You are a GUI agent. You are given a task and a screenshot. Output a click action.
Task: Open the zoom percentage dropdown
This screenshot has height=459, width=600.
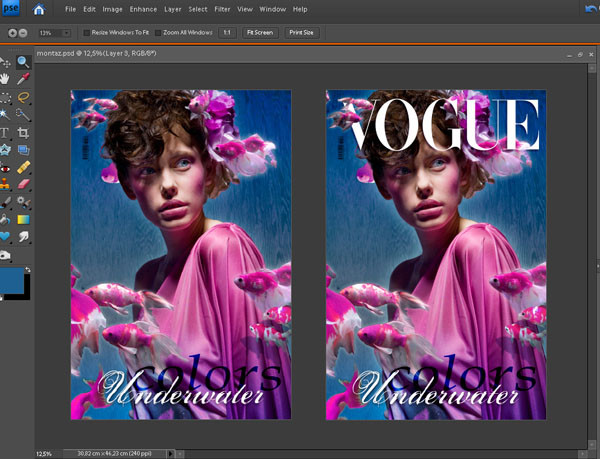67,33
